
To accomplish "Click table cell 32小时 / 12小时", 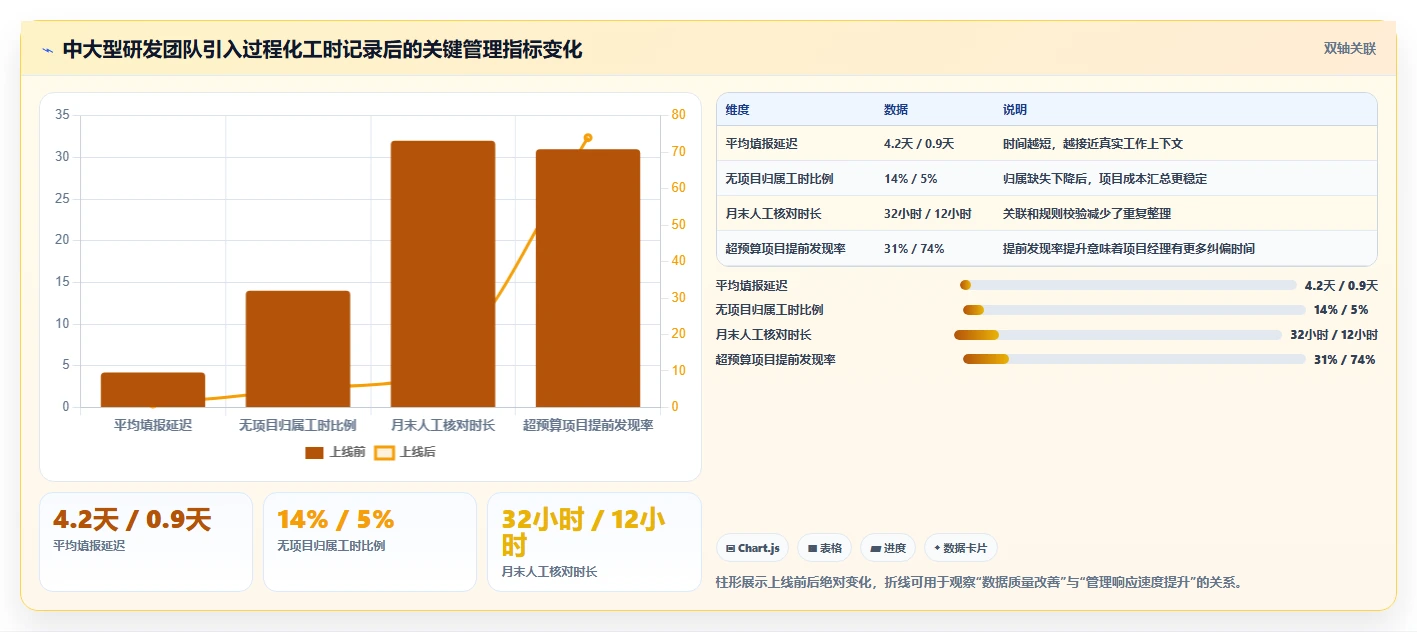I will (927, 214).
